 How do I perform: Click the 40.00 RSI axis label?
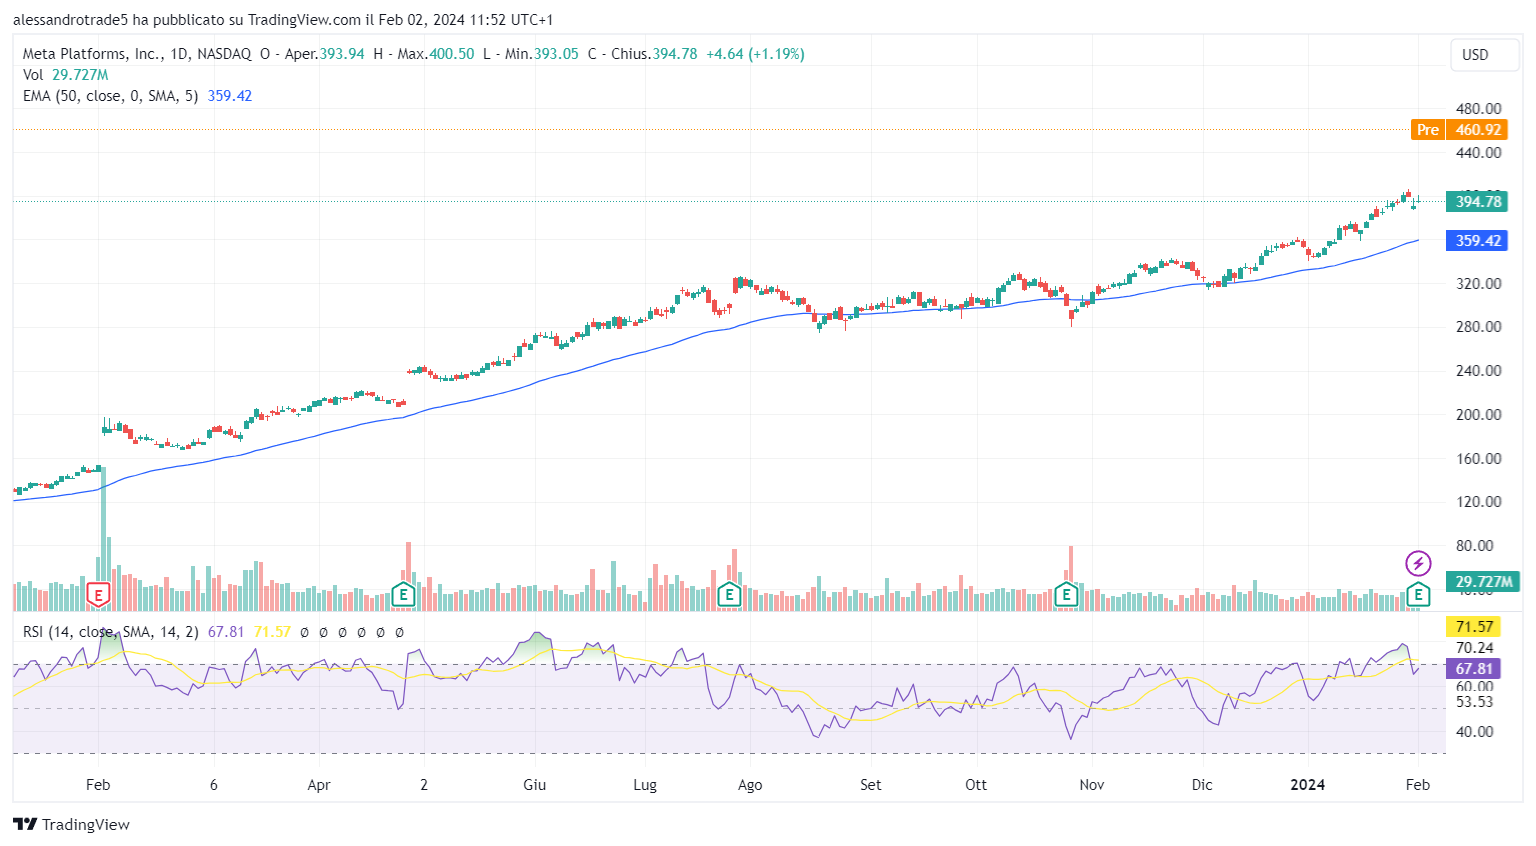pyautogui.click(x=1475, y=732)
